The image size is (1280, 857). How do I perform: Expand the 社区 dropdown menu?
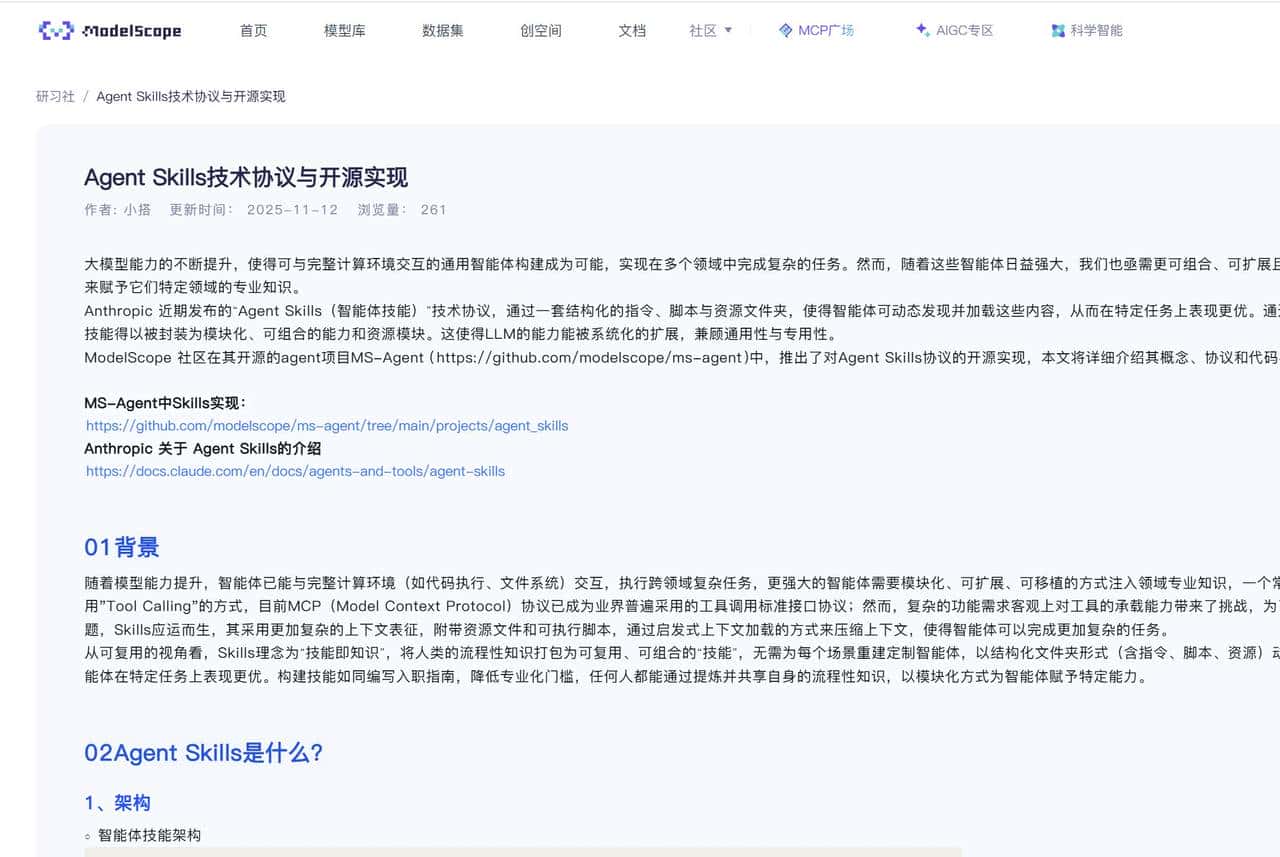pos(710,30)
